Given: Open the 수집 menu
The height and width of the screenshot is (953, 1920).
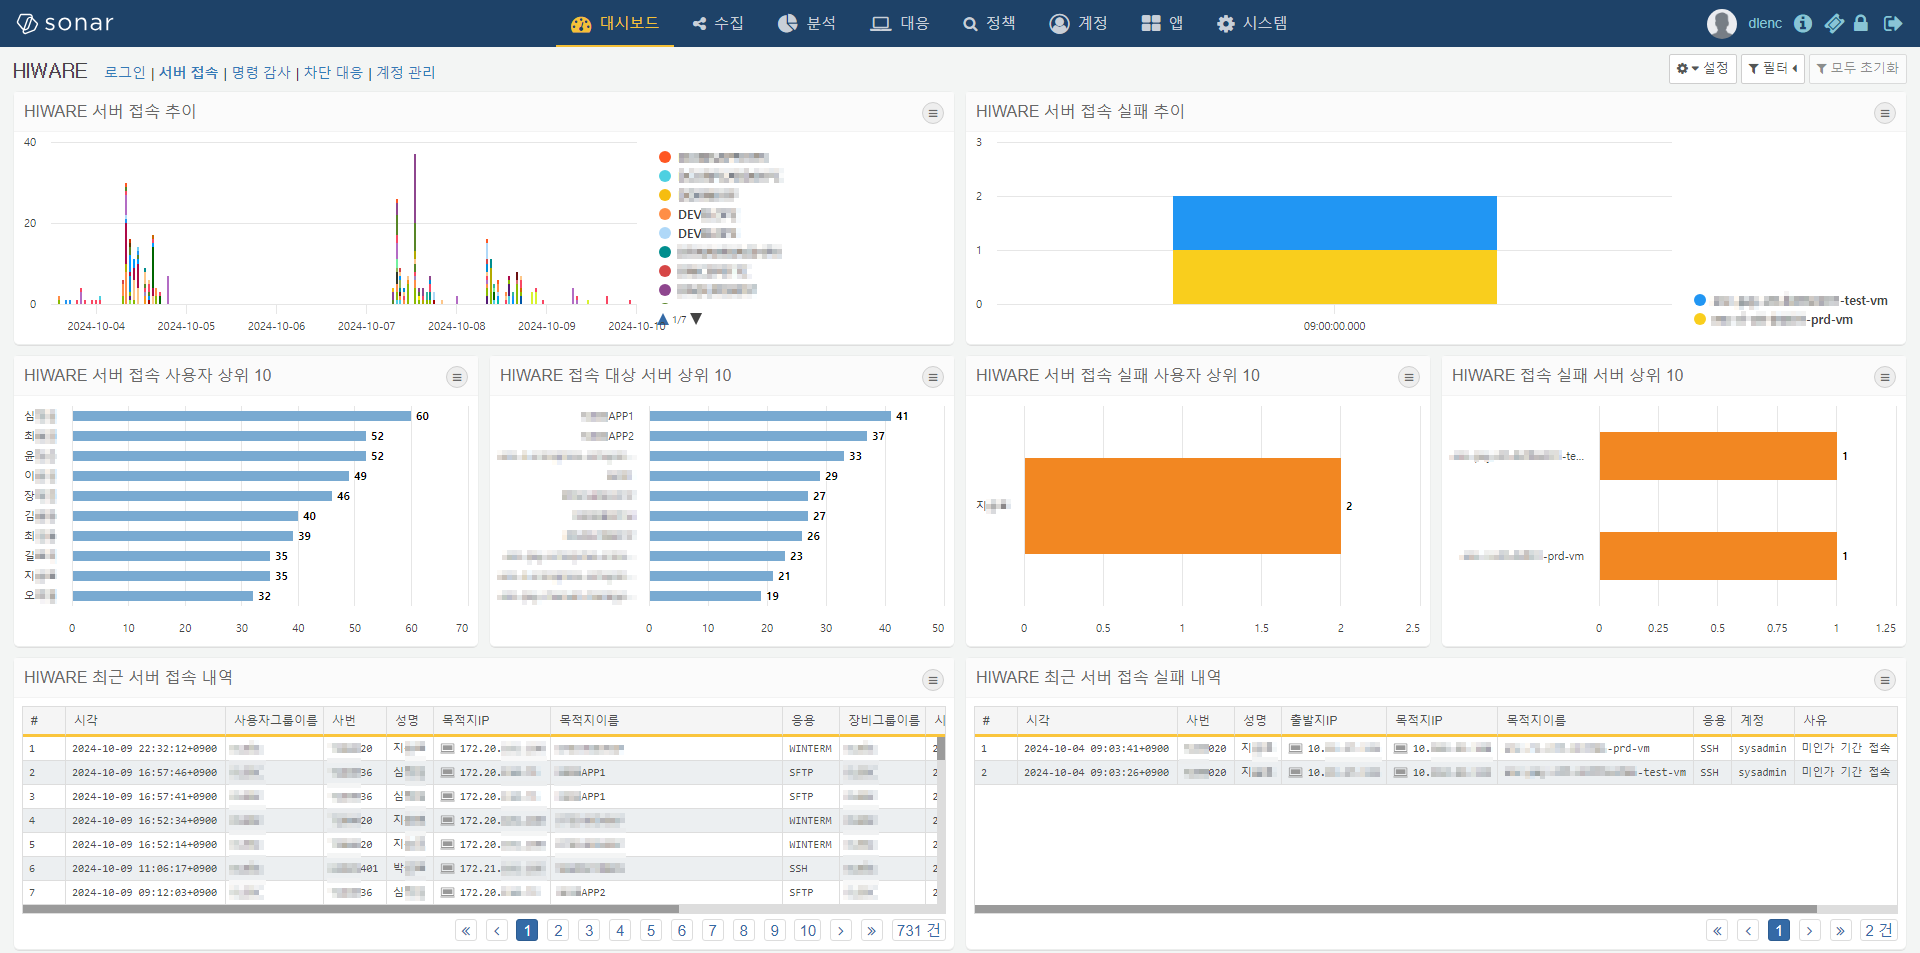Looking at the screenshot, I should point(718,23).
